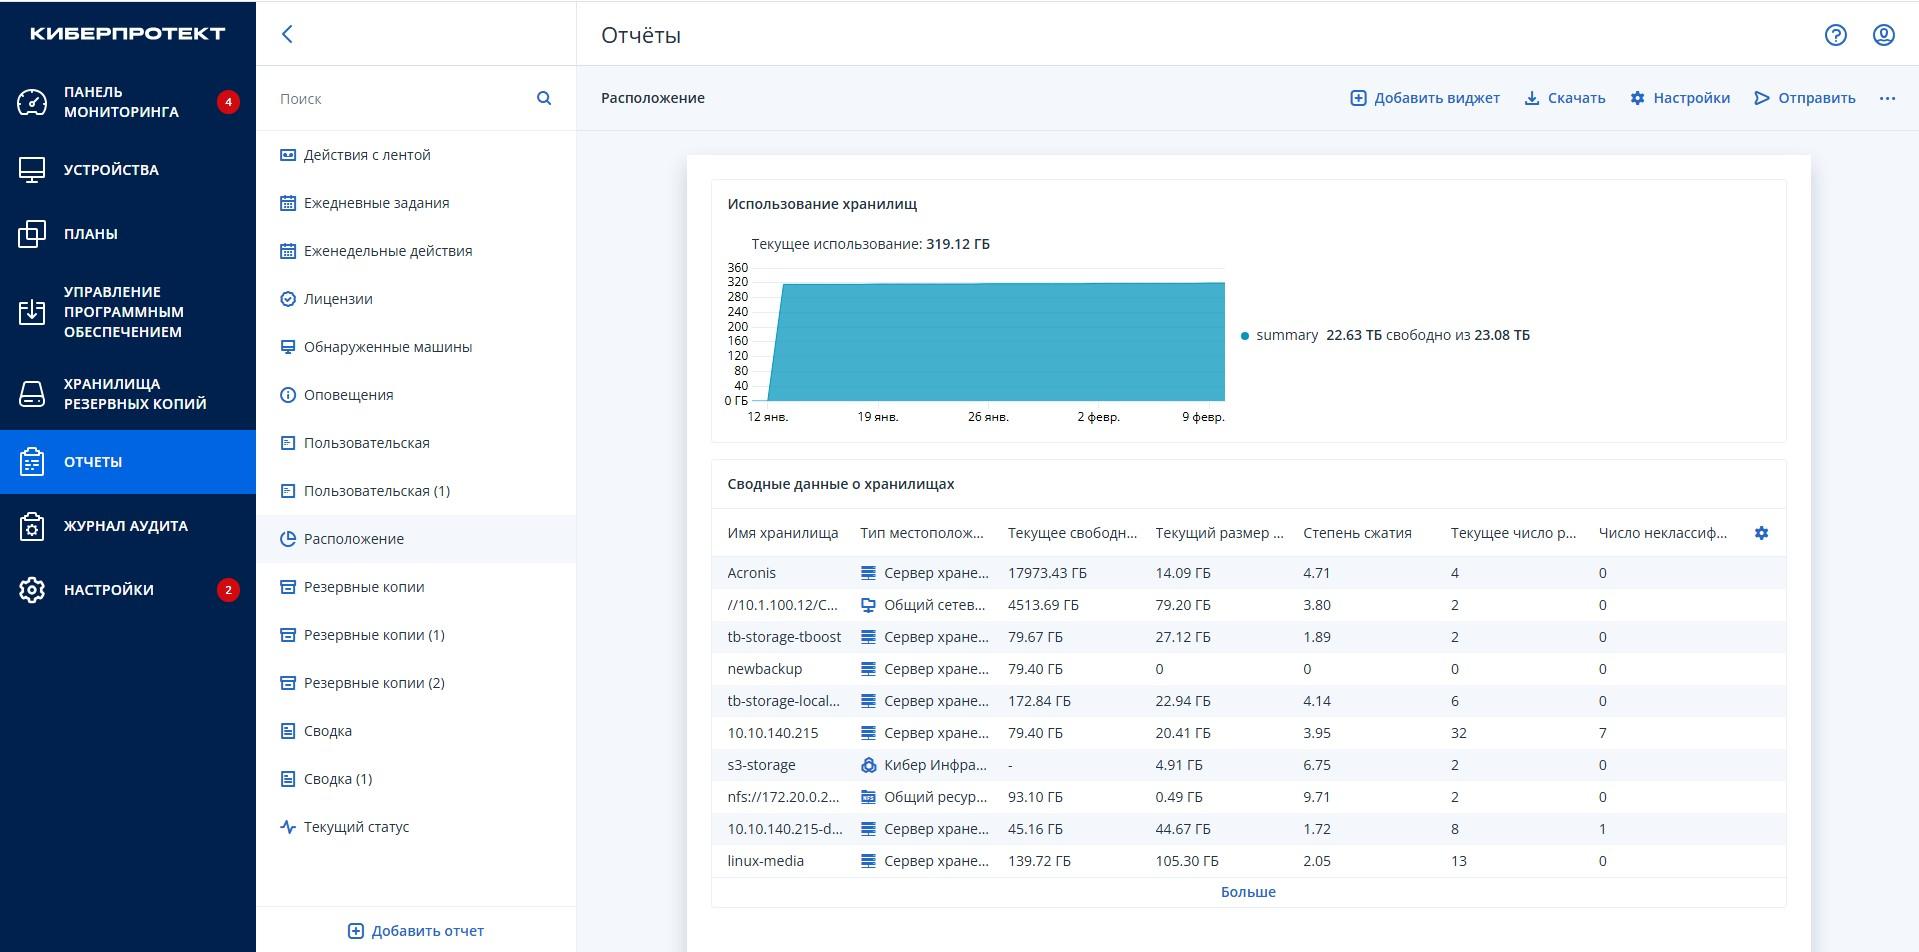Image resolution: width=1919 pixels, height=952 pixels.
Task: Open report Настройки in toolbar
Action: [x=1680, y=98]
